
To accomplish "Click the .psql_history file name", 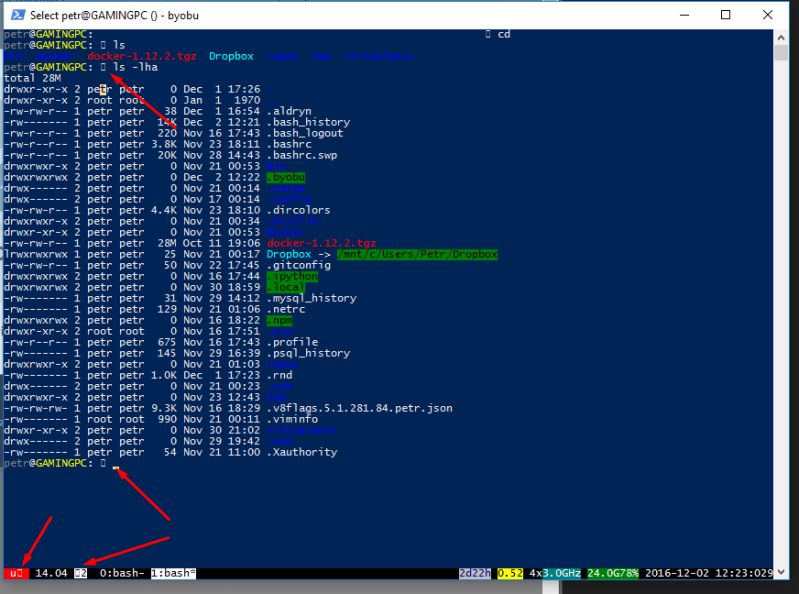I will tap(308, 353).
